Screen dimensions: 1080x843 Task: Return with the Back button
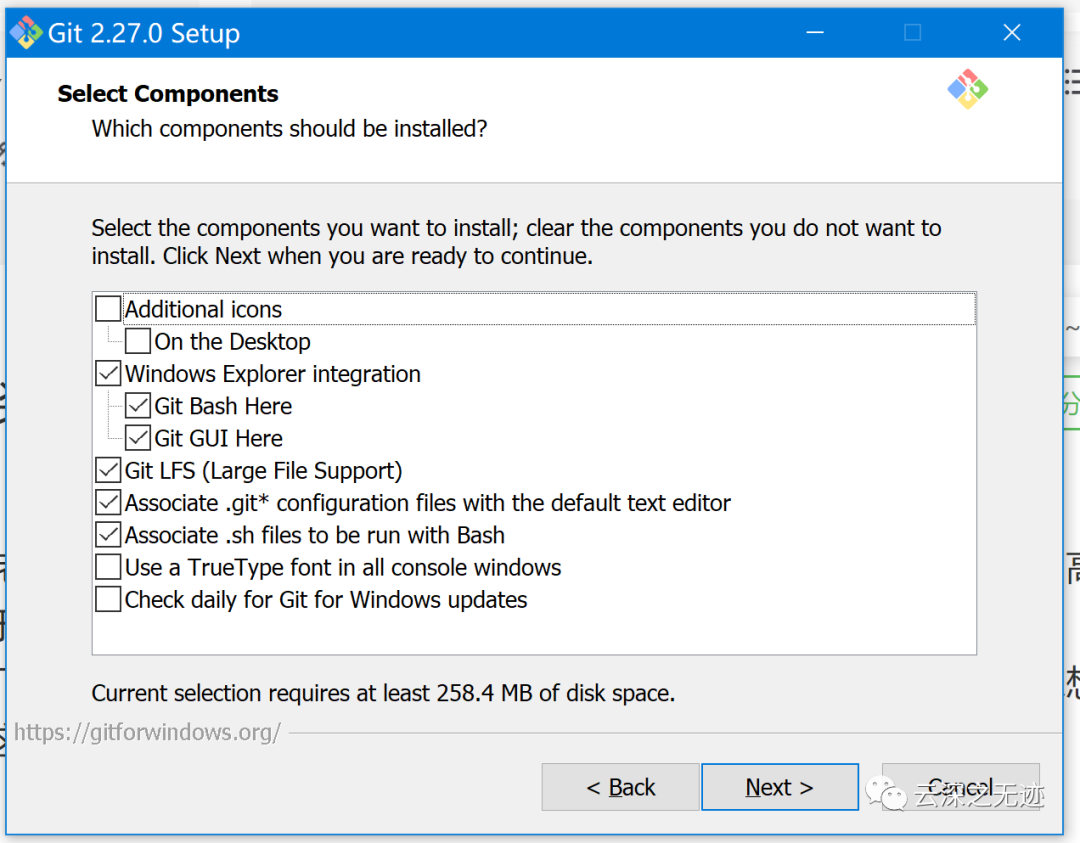pos(620,787)
